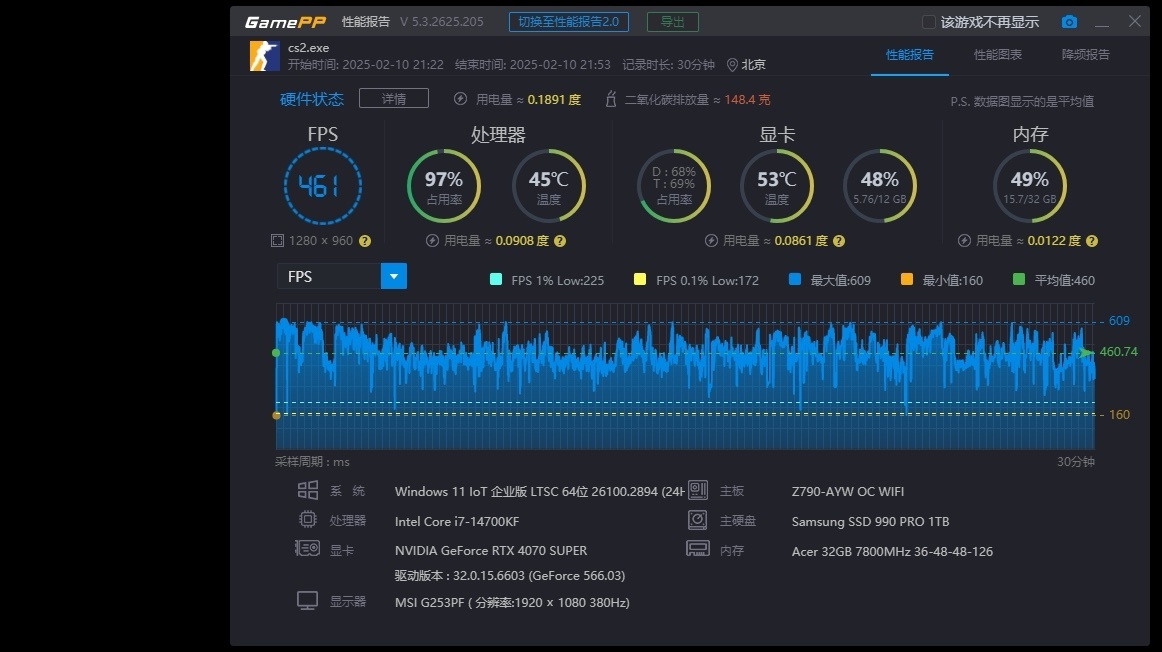Image resolution: width=1162 pixels, height=652 pixels.
Task: Click the GPU 53℃ temperature gauge
Action: (x=777, y=186)
